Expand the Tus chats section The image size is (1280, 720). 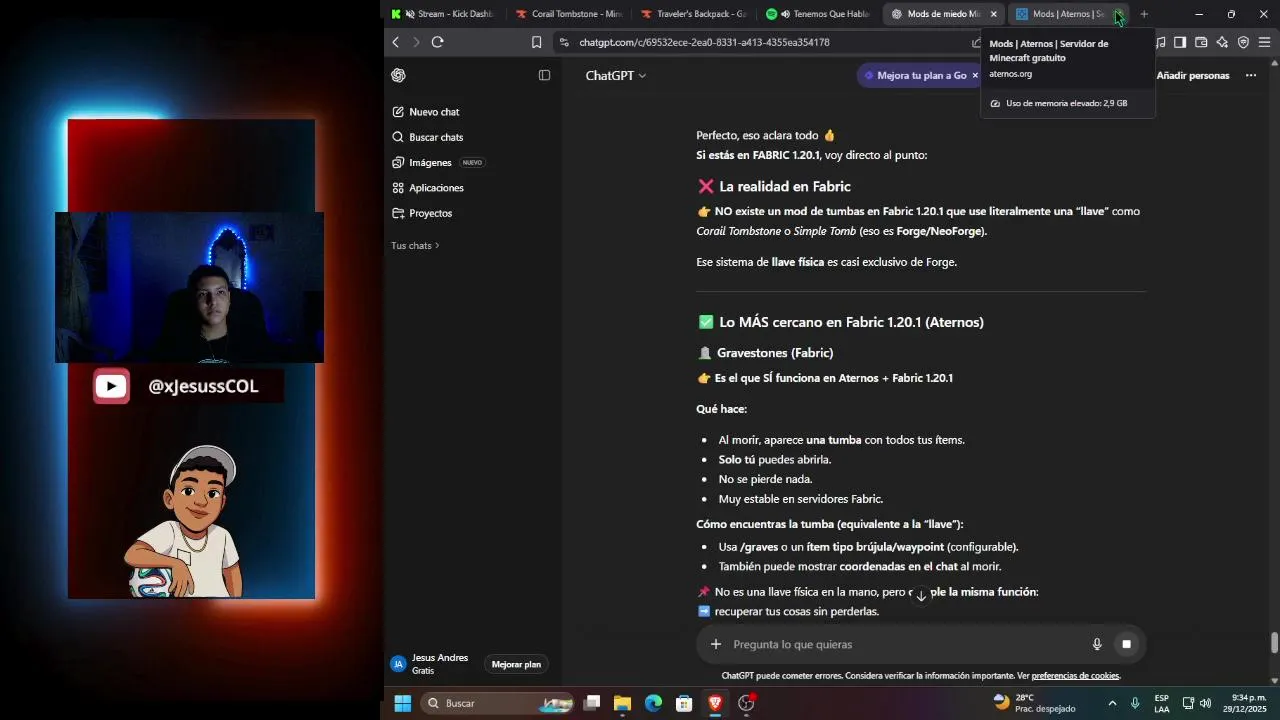click(415, 245)
